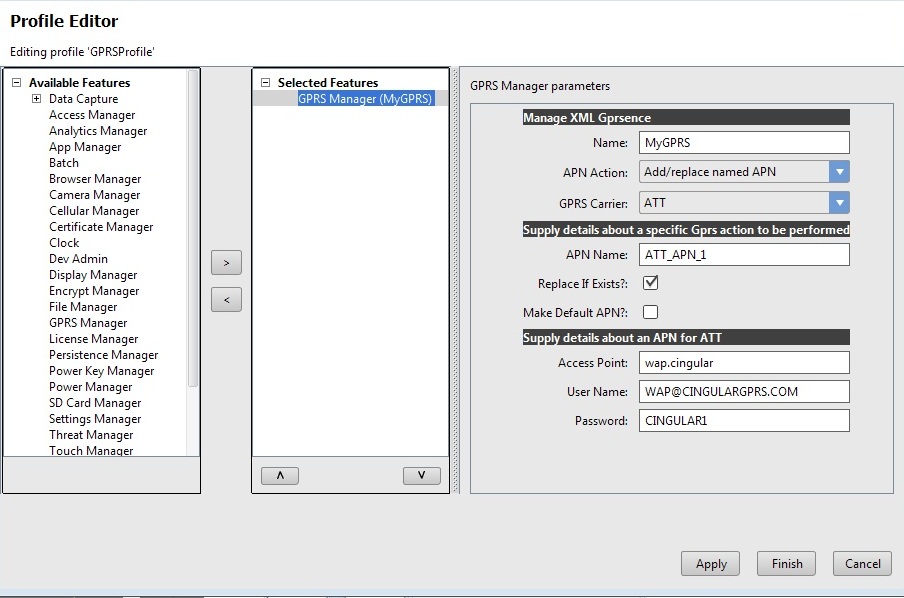Collapse the Available Features tree
Image resolution: width=904 pixels, height=598 pixels.
[17, 83]
